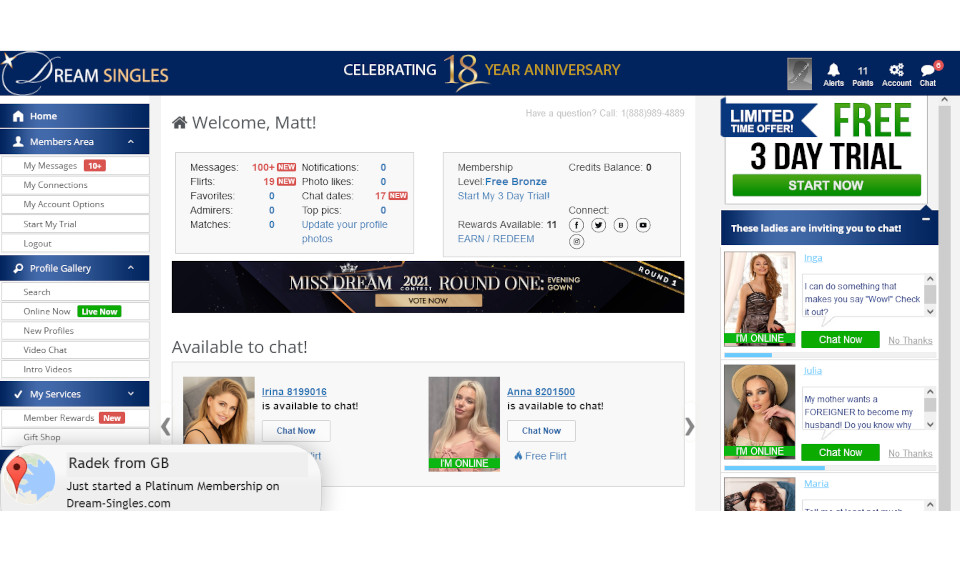Click the EARN / REDEEM link
This screenshot has width=960, height=561.
(x=496, y=239)
